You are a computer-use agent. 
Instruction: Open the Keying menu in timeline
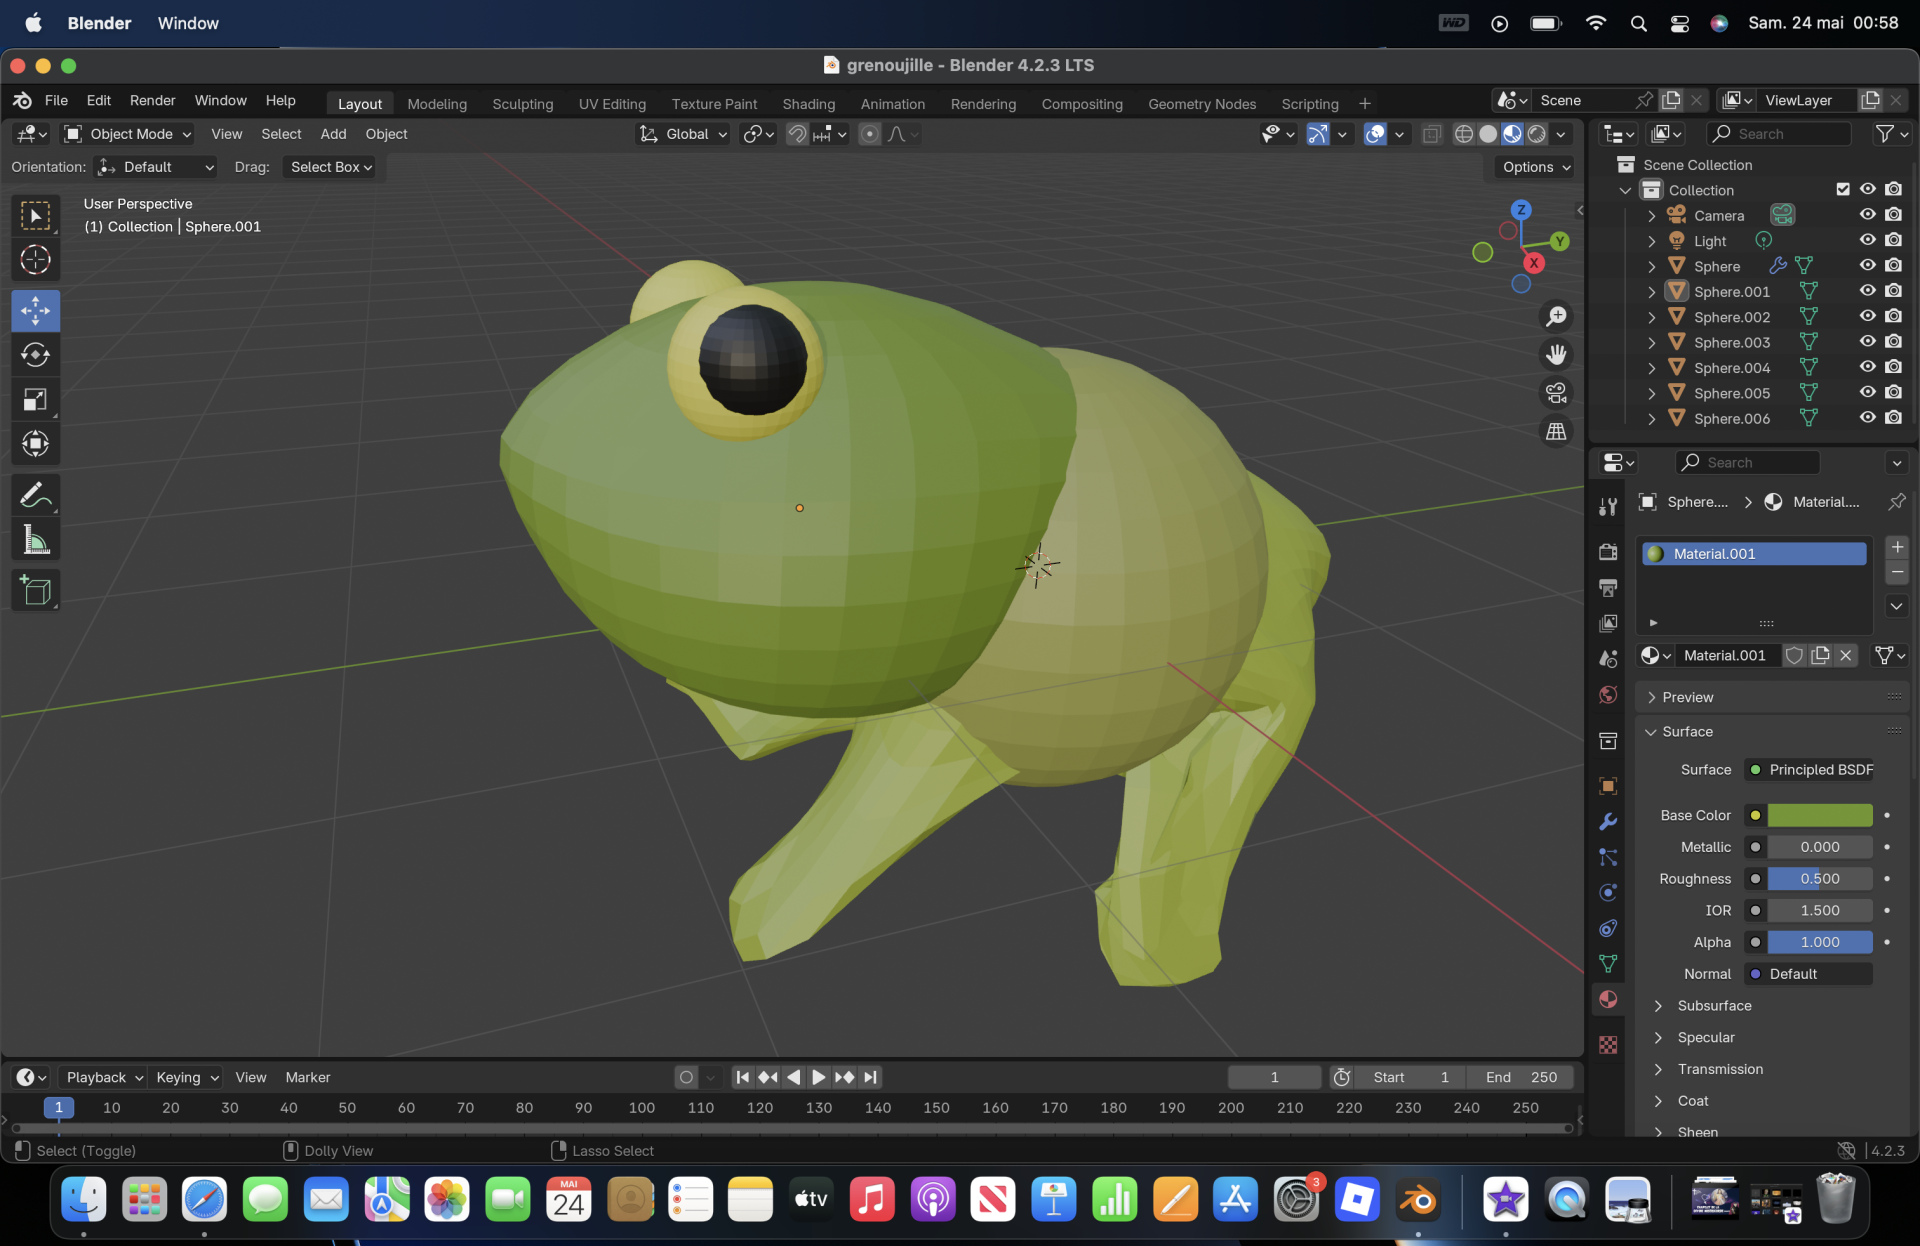pos(187,1077)
